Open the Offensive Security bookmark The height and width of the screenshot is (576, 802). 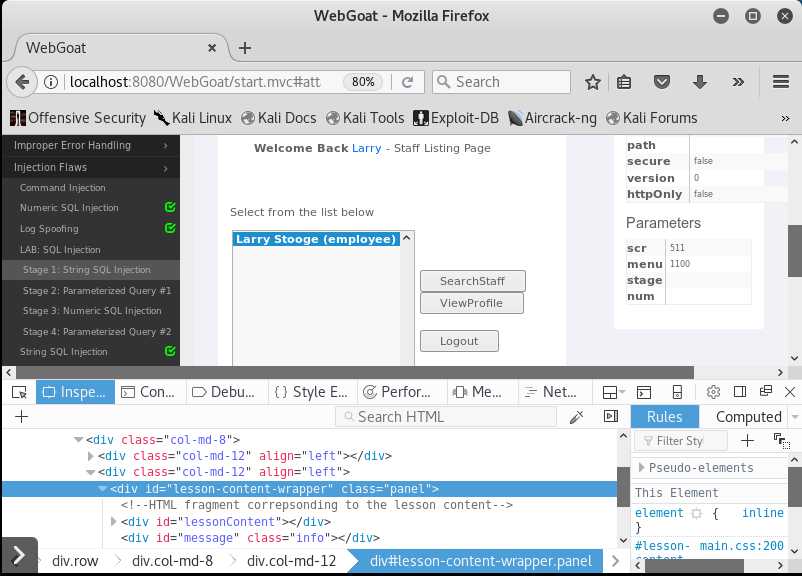click(x=78, y=118)
